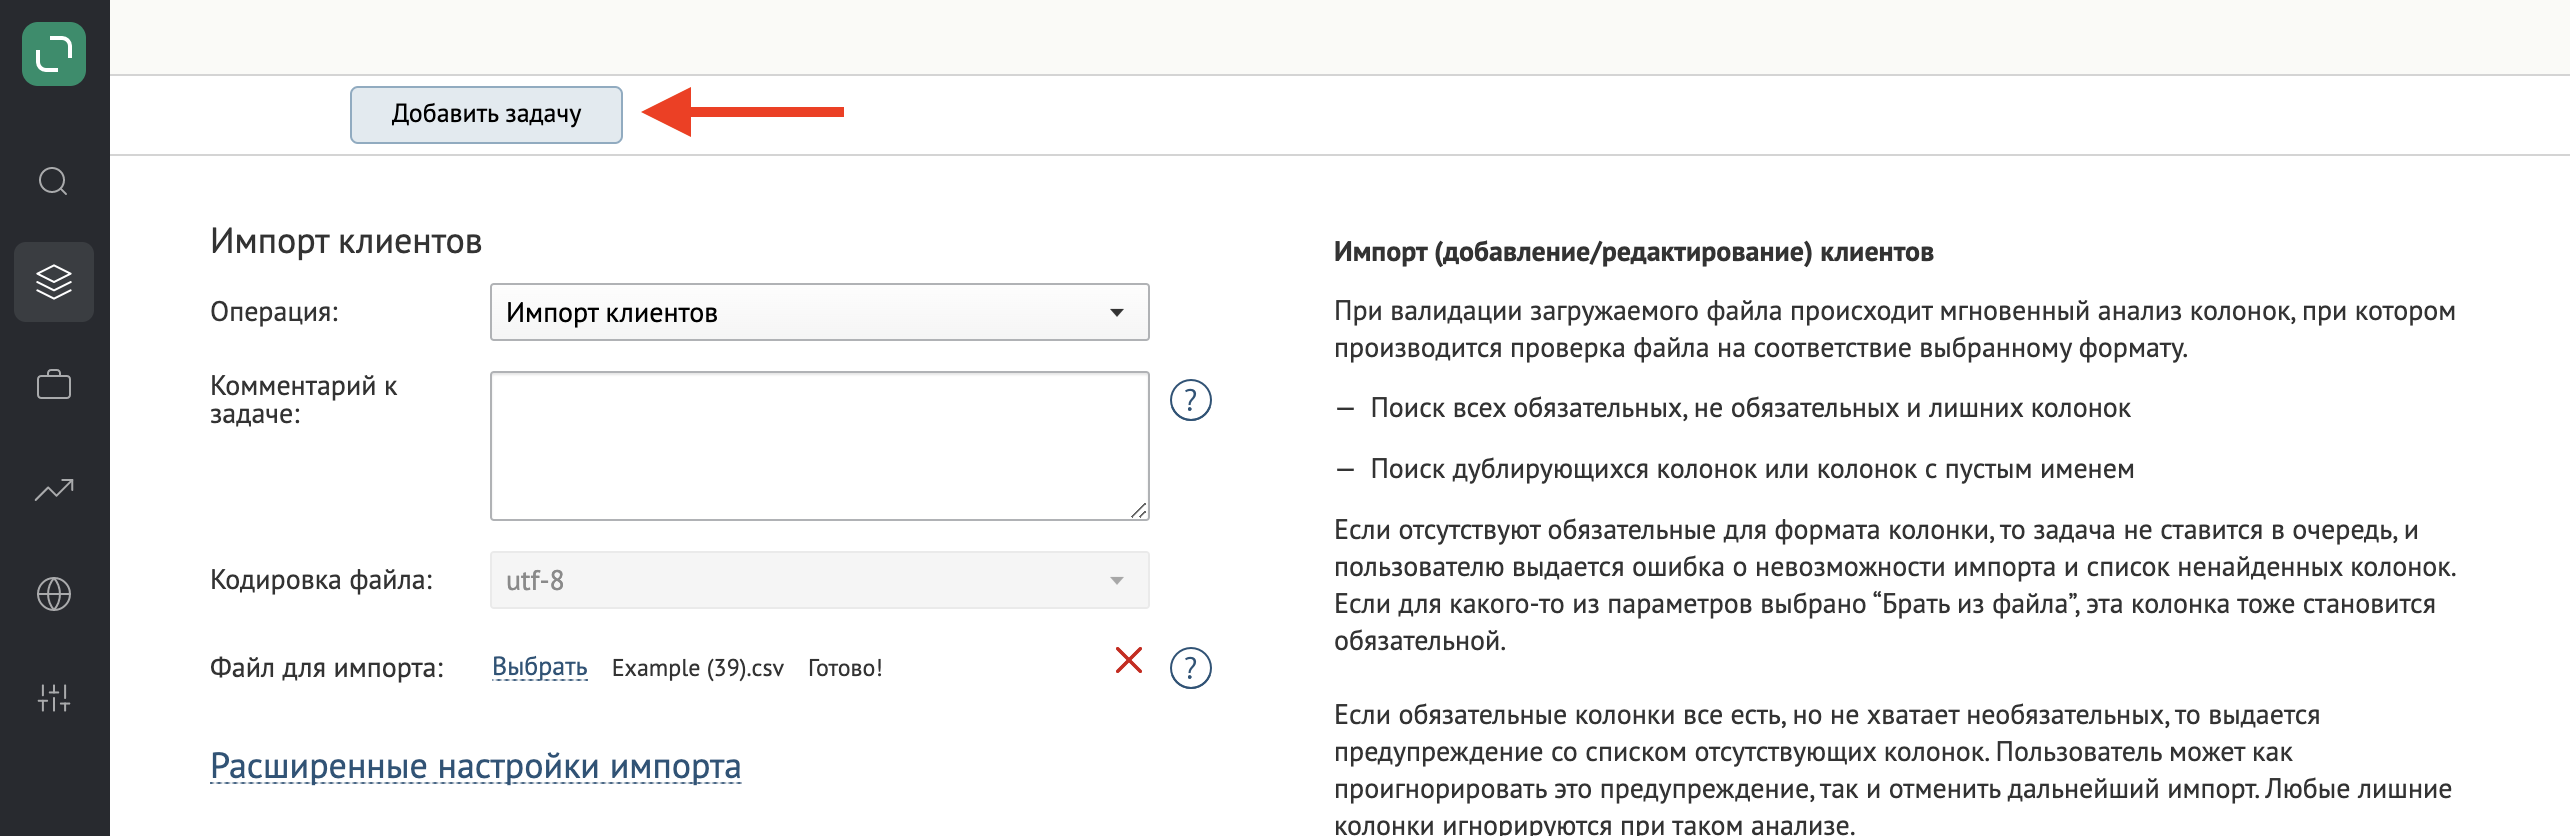Click the Выбрать file link
This screenshot has height=836, width=2570.
(539, 667)
